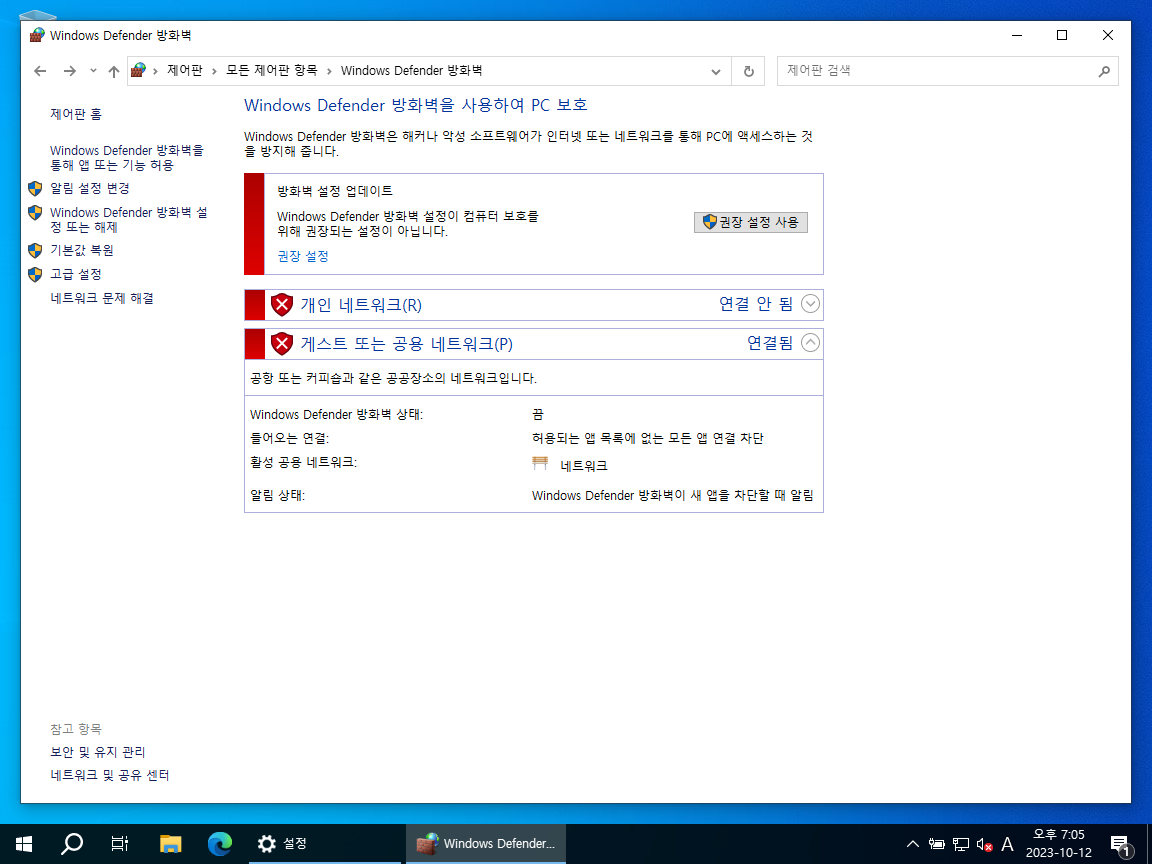Select 모든 제어판 항목 breadcrumb

[x=271, y=71]
